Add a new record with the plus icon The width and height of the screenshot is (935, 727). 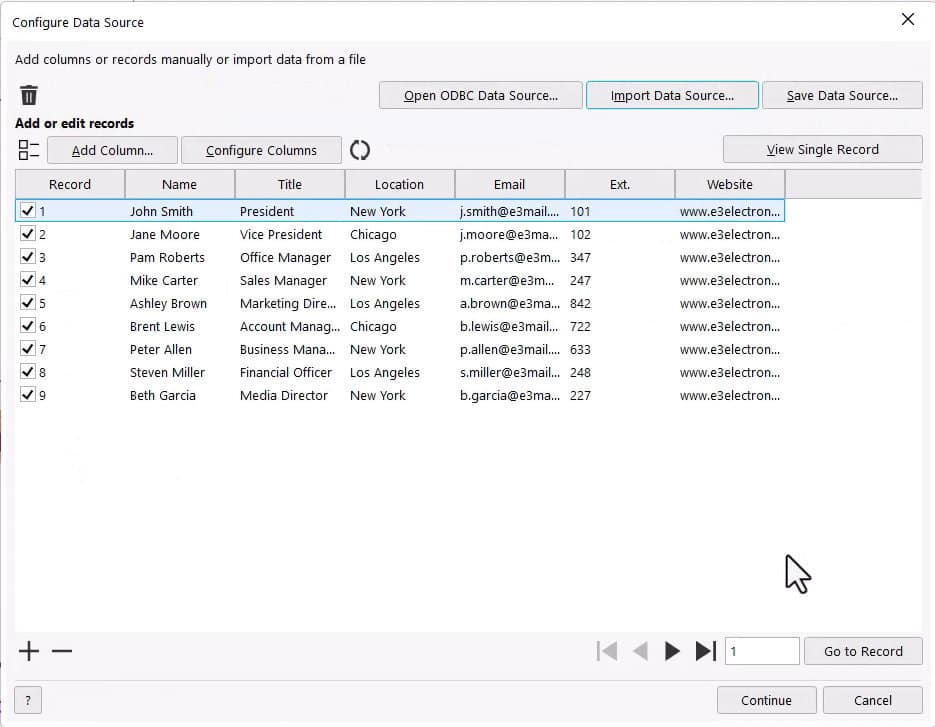(x=28, y=651)
